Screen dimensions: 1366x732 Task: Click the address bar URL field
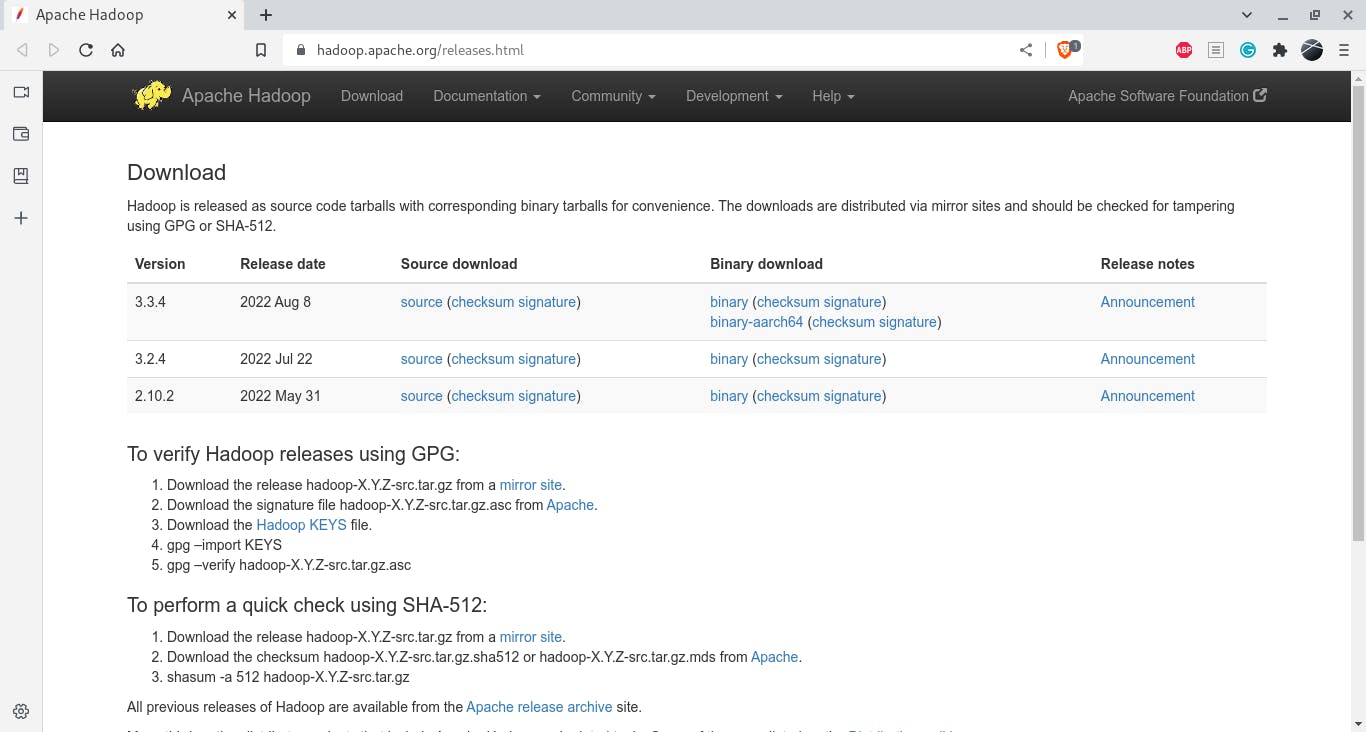tap(650, 50)
